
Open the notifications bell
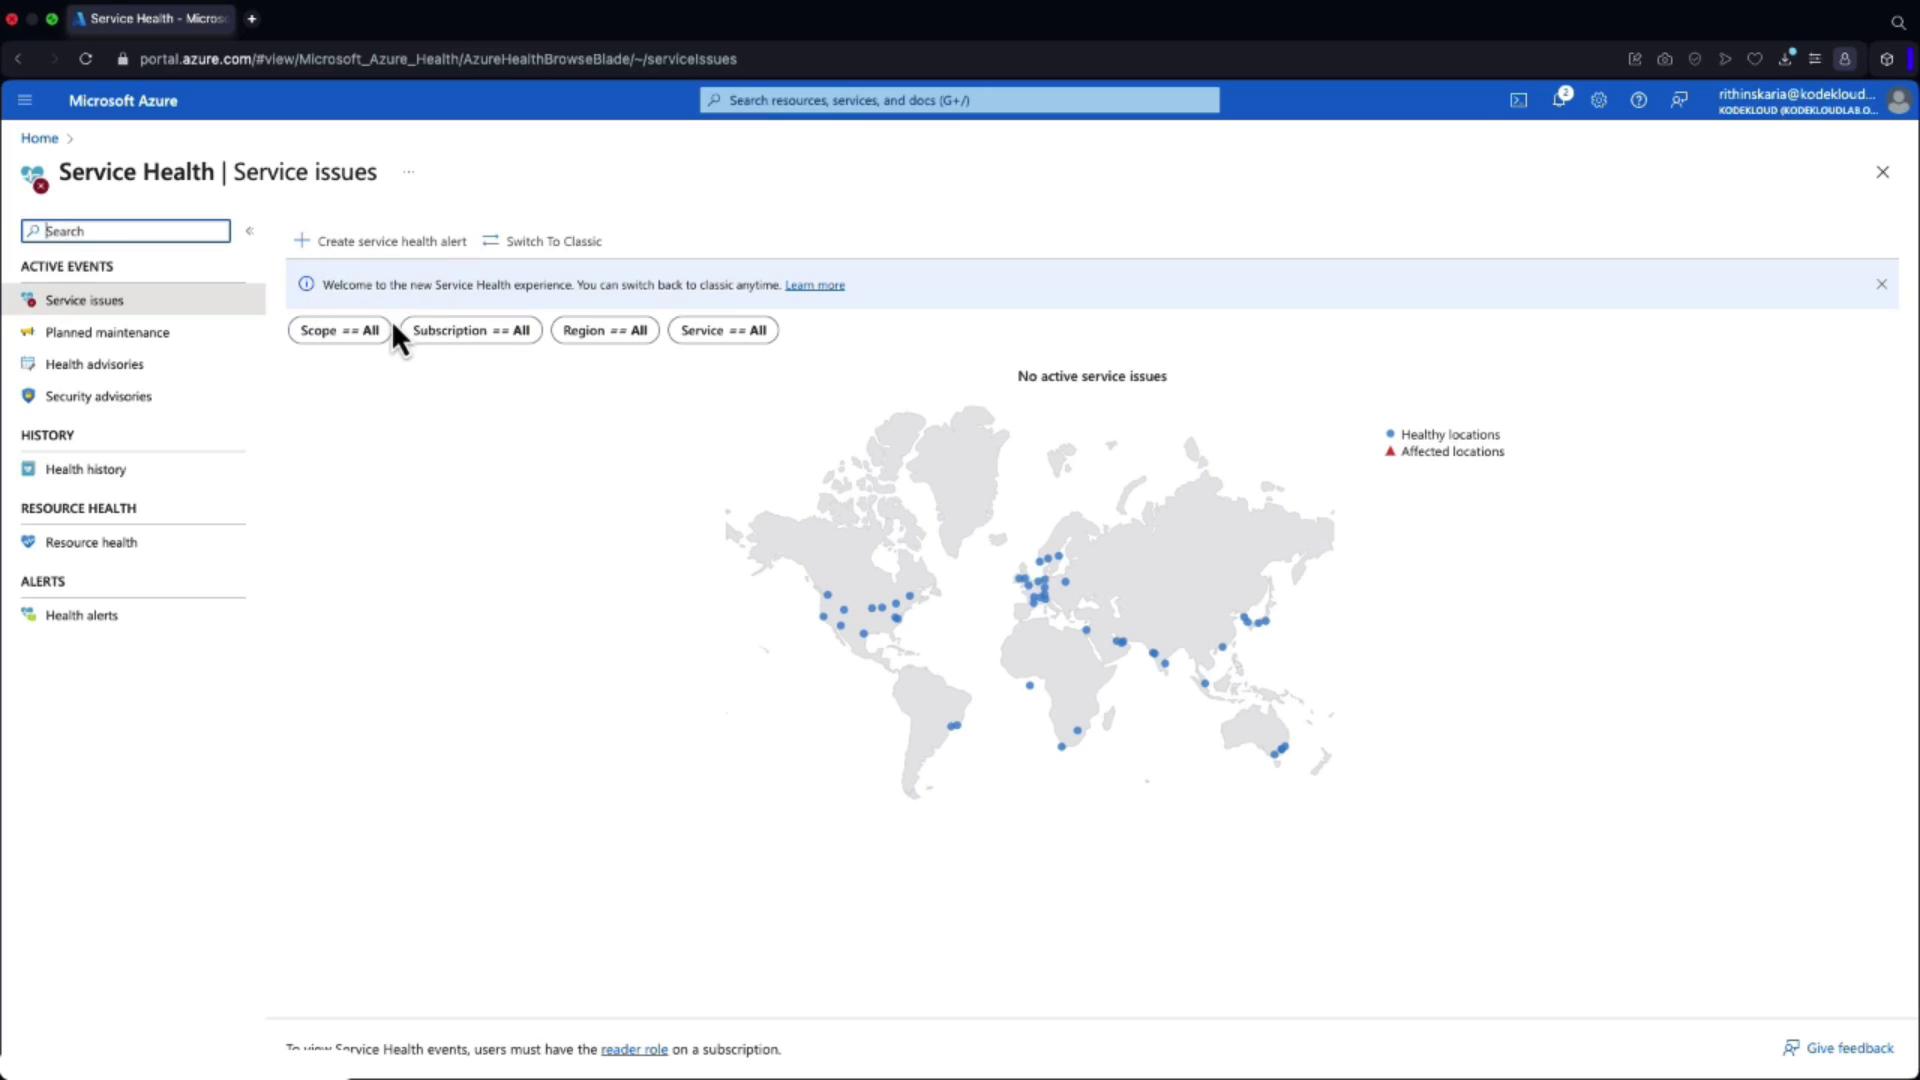tap(1559, 100)
